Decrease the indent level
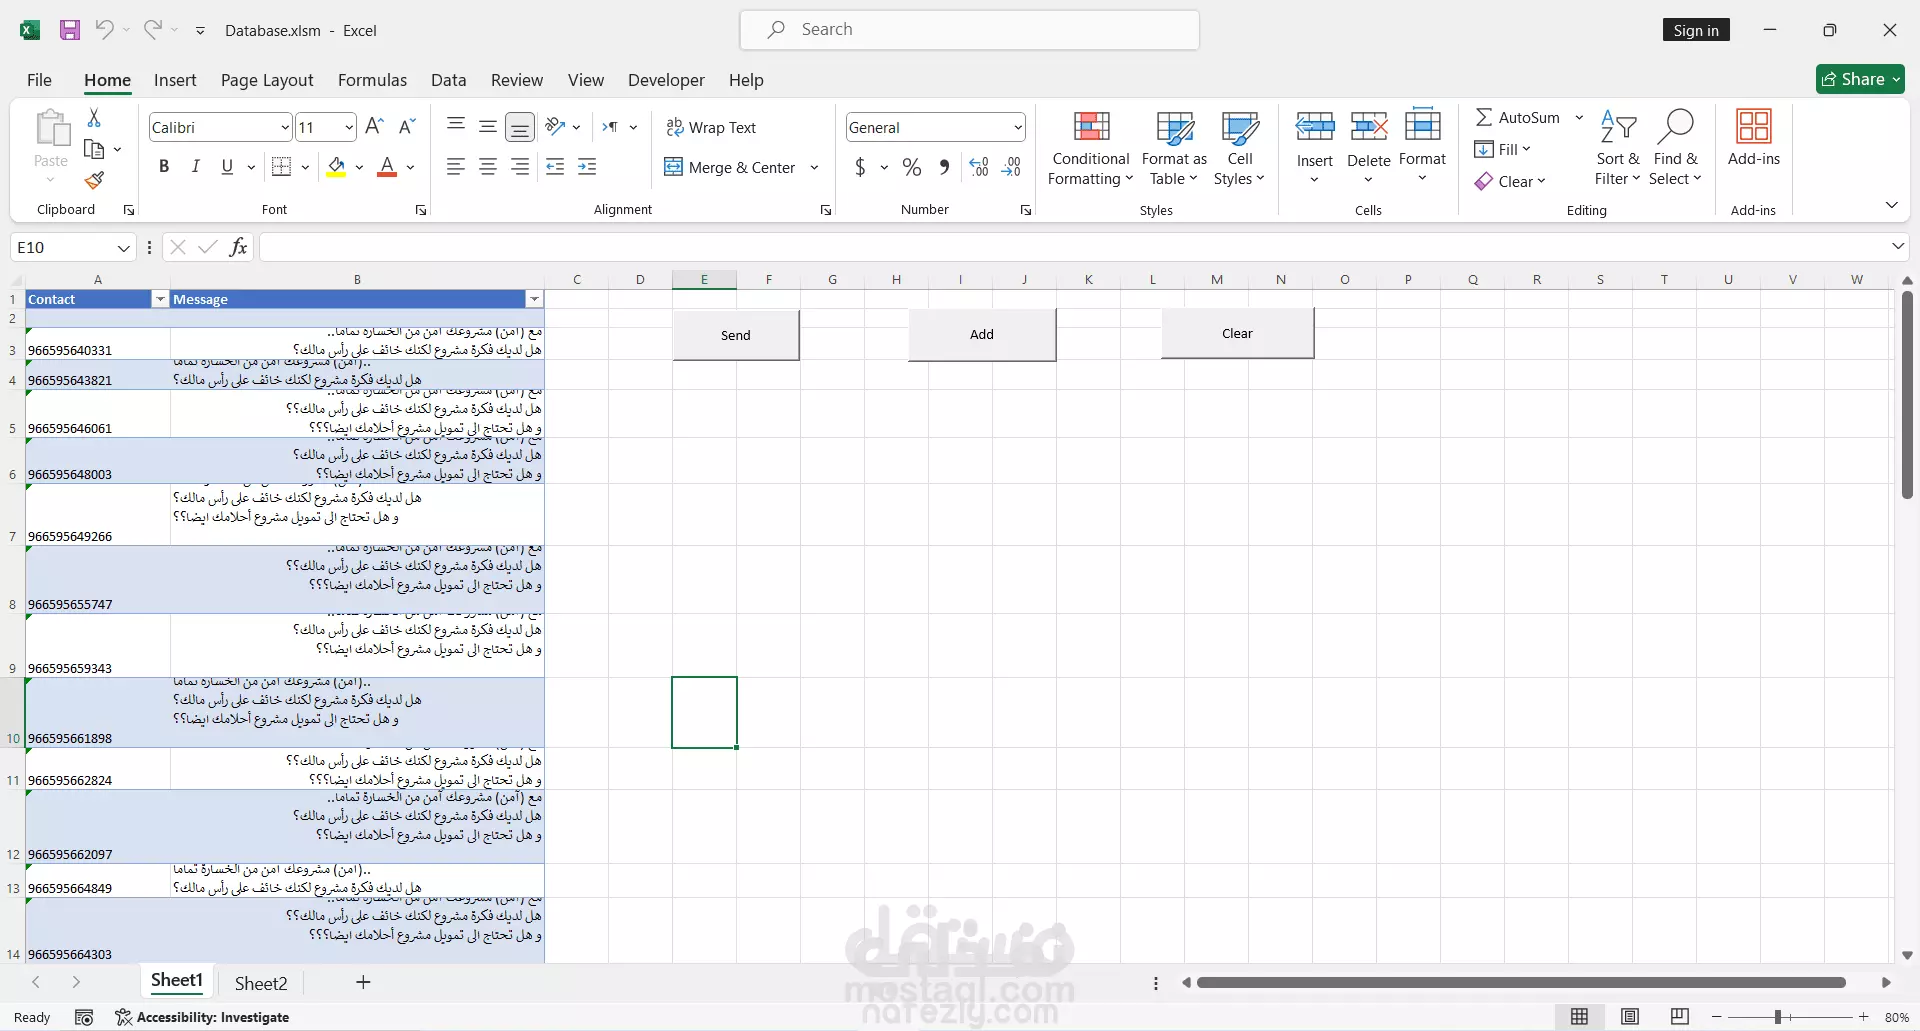Screen dimensions: 1920x1031 556,167
